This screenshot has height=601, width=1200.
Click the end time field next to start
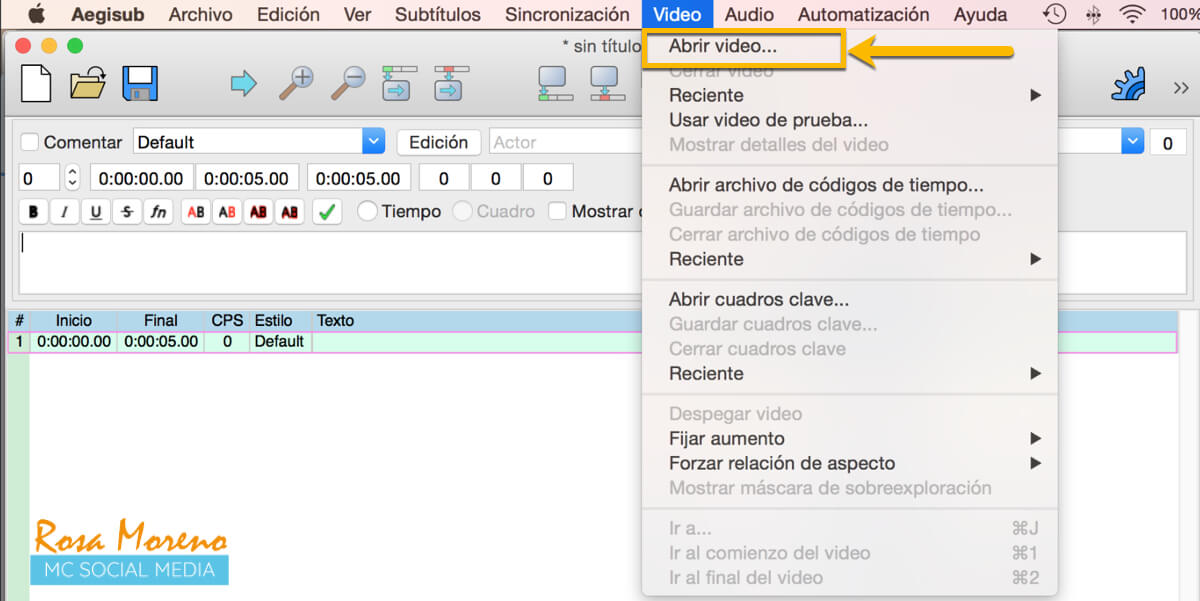pos(247,178)
